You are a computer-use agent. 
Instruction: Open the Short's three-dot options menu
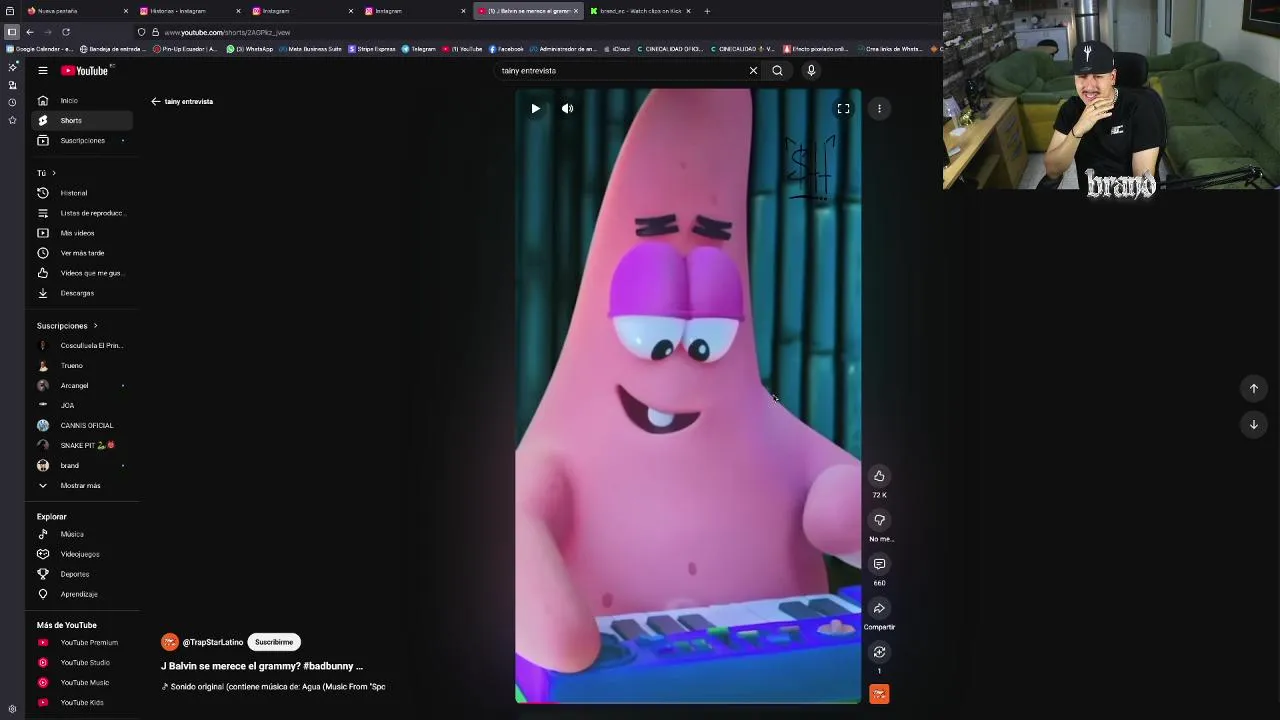[x=879, y=108]
